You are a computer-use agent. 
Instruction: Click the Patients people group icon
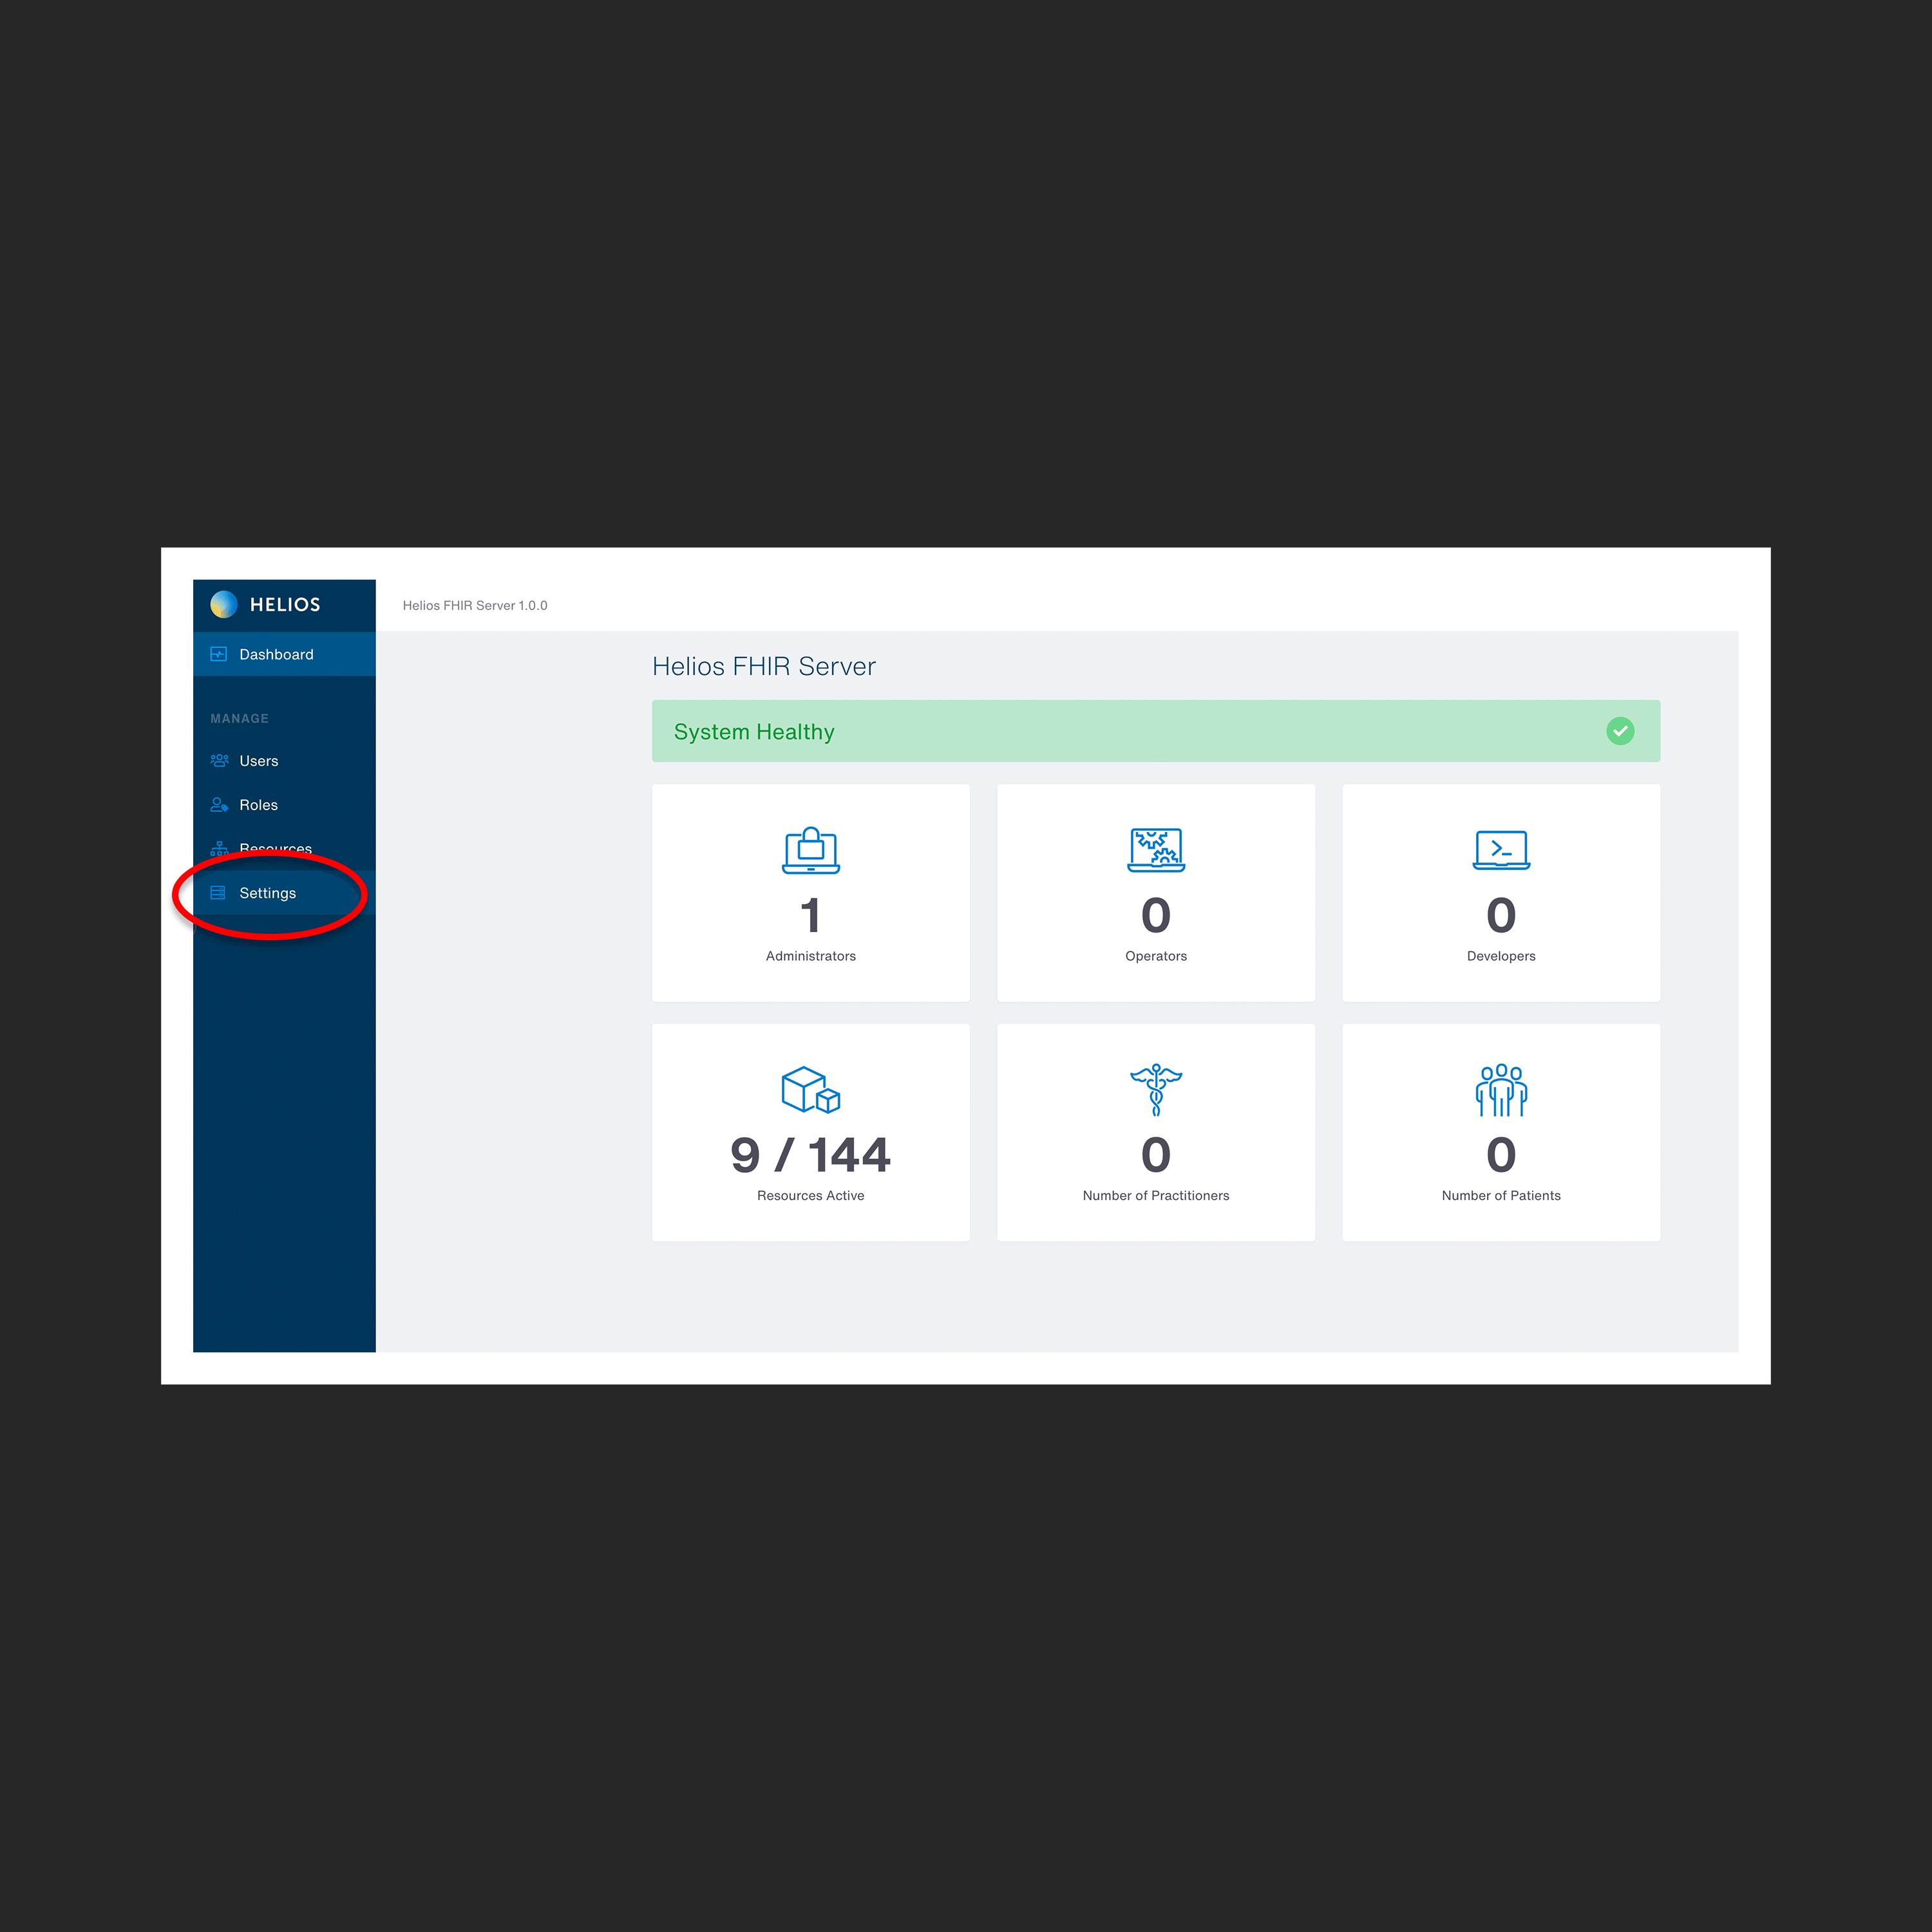tap(1501, 1090)
